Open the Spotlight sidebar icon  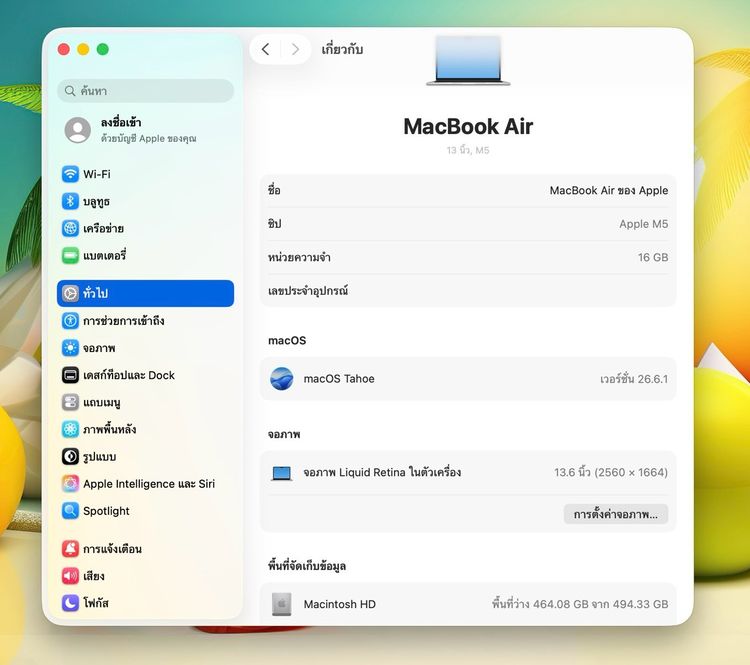[70, 511]
